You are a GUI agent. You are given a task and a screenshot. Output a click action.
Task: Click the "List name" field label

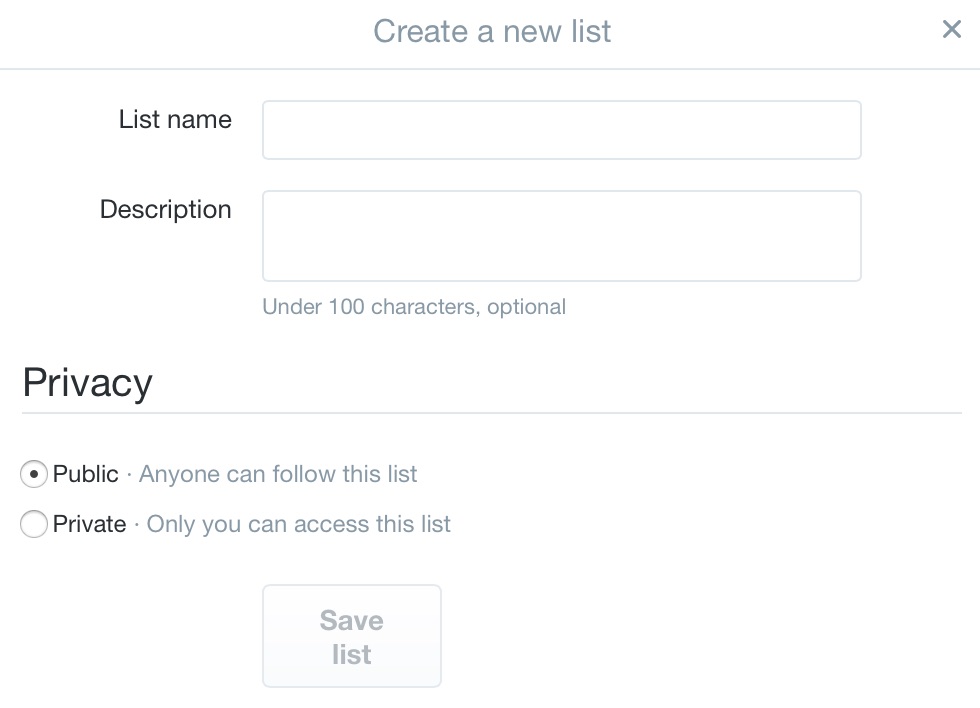point(175,120)
